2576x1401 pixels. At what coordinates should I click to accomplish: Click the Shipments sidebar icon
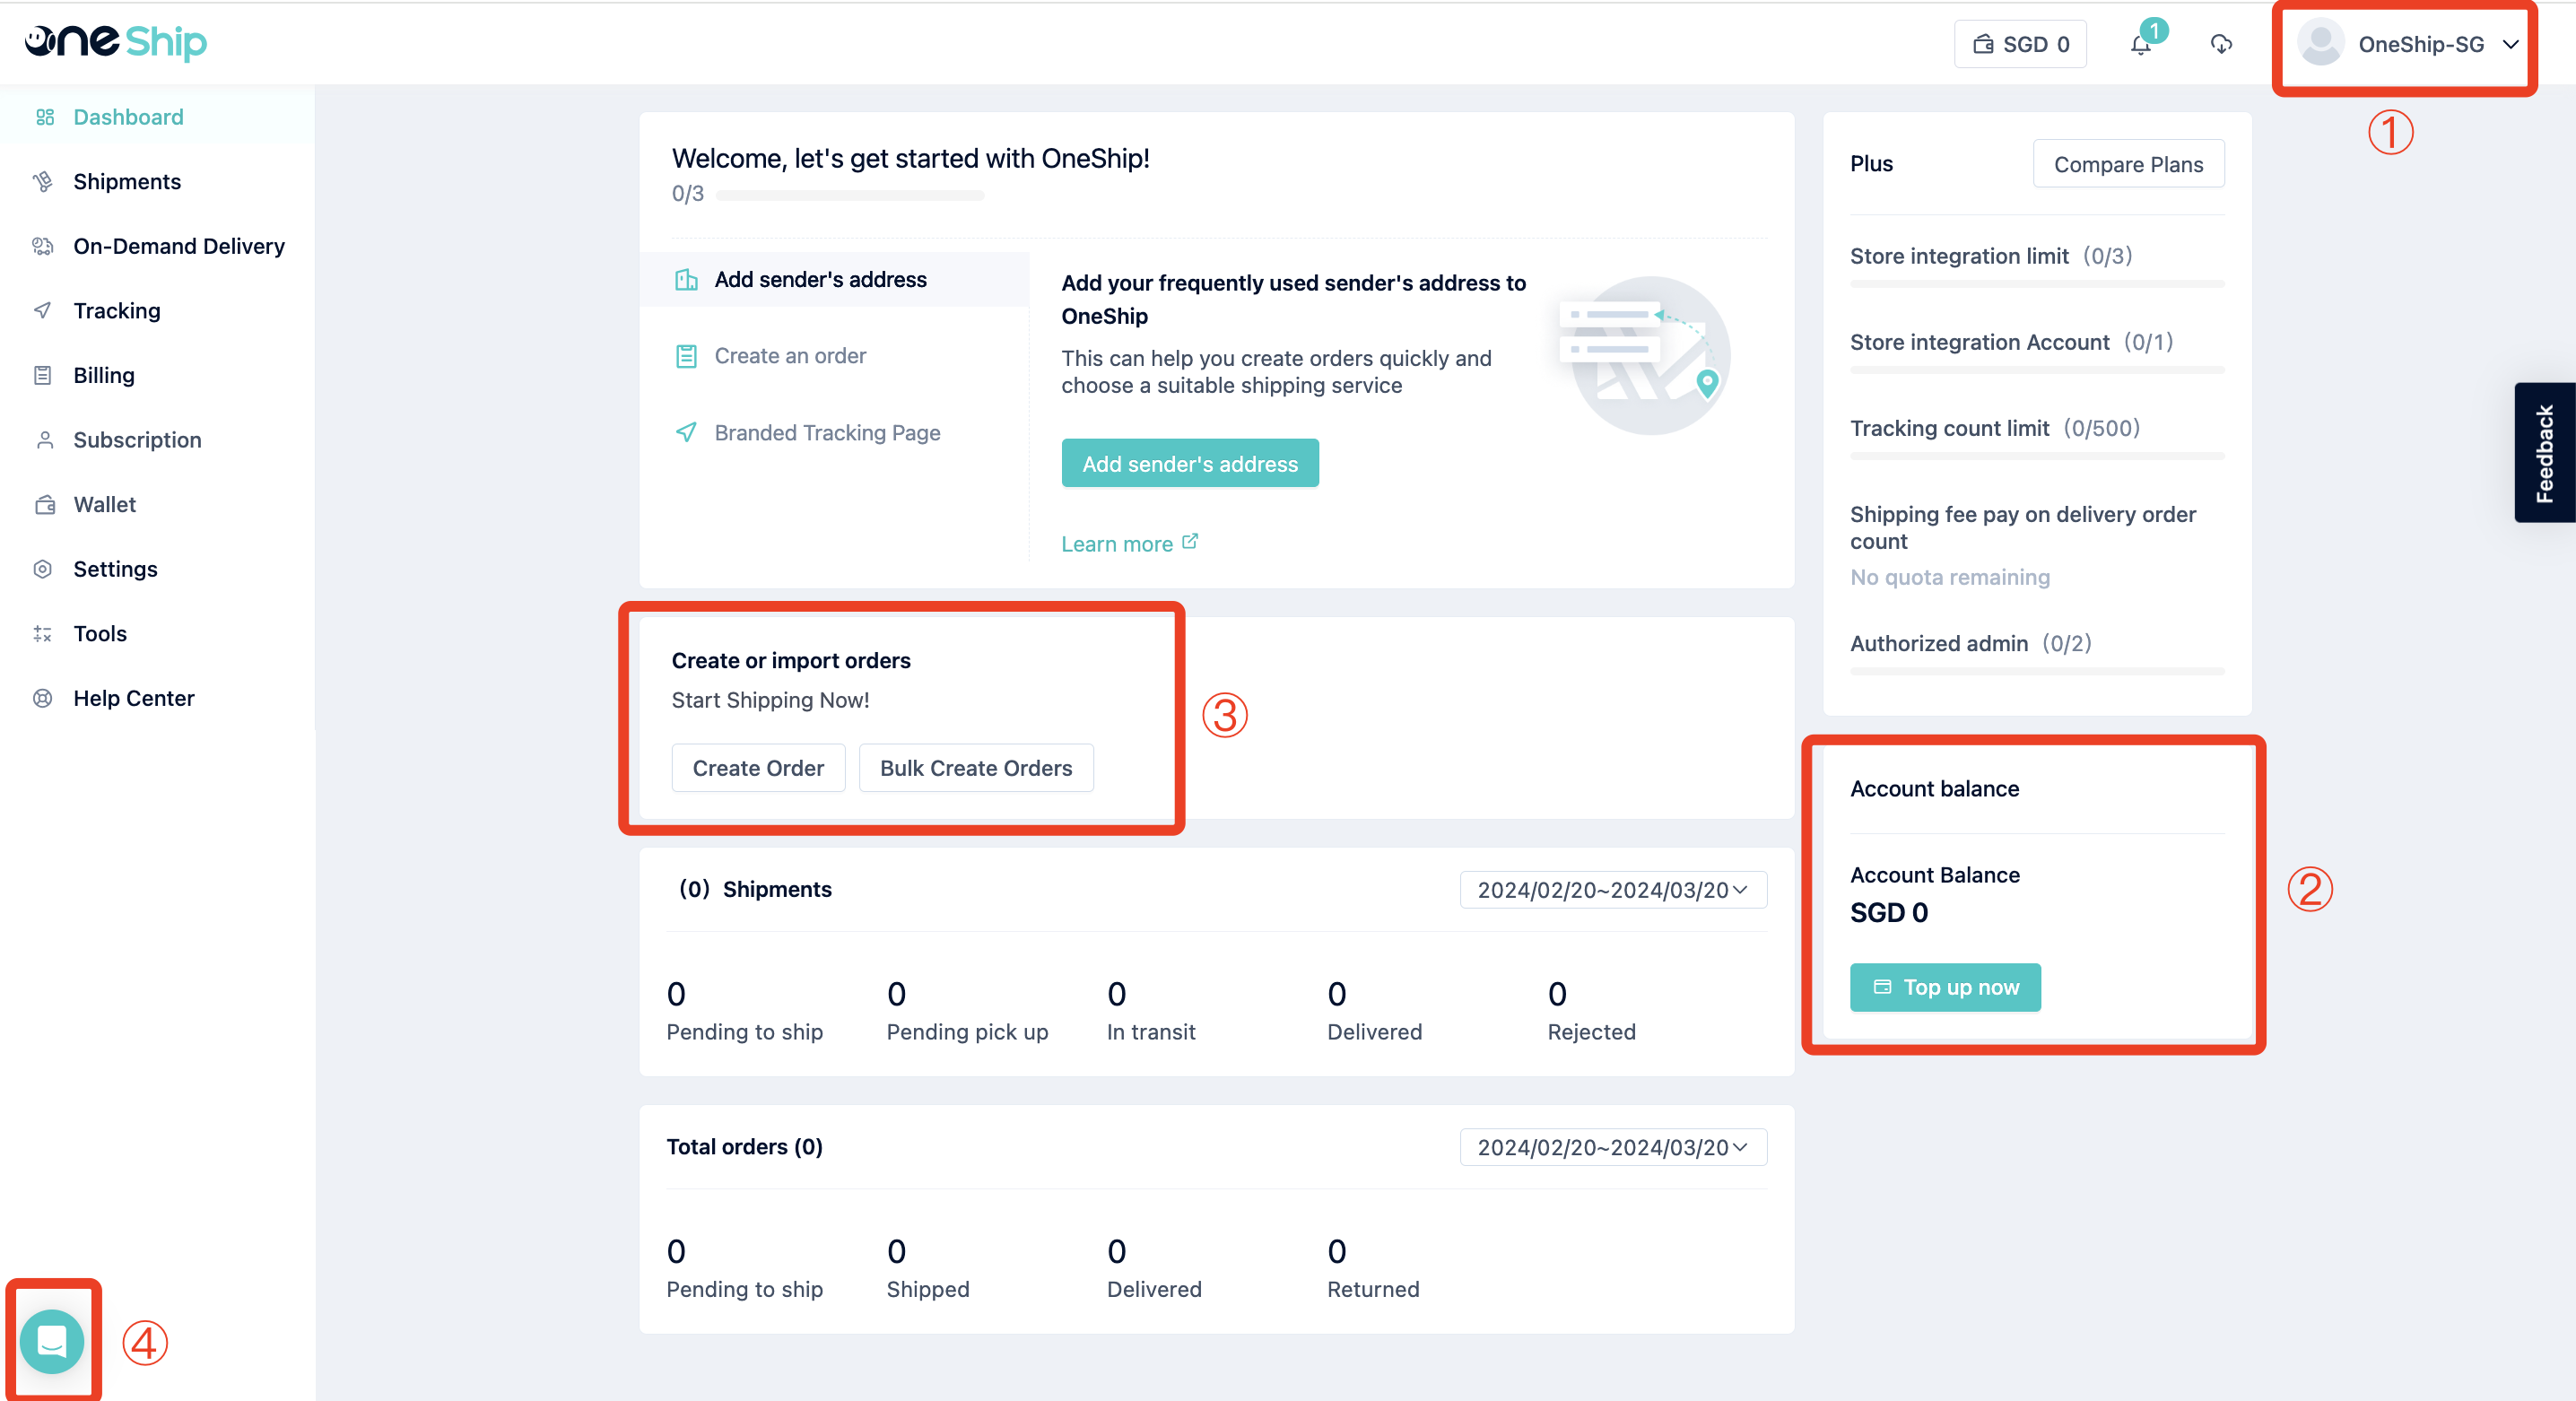42,182
